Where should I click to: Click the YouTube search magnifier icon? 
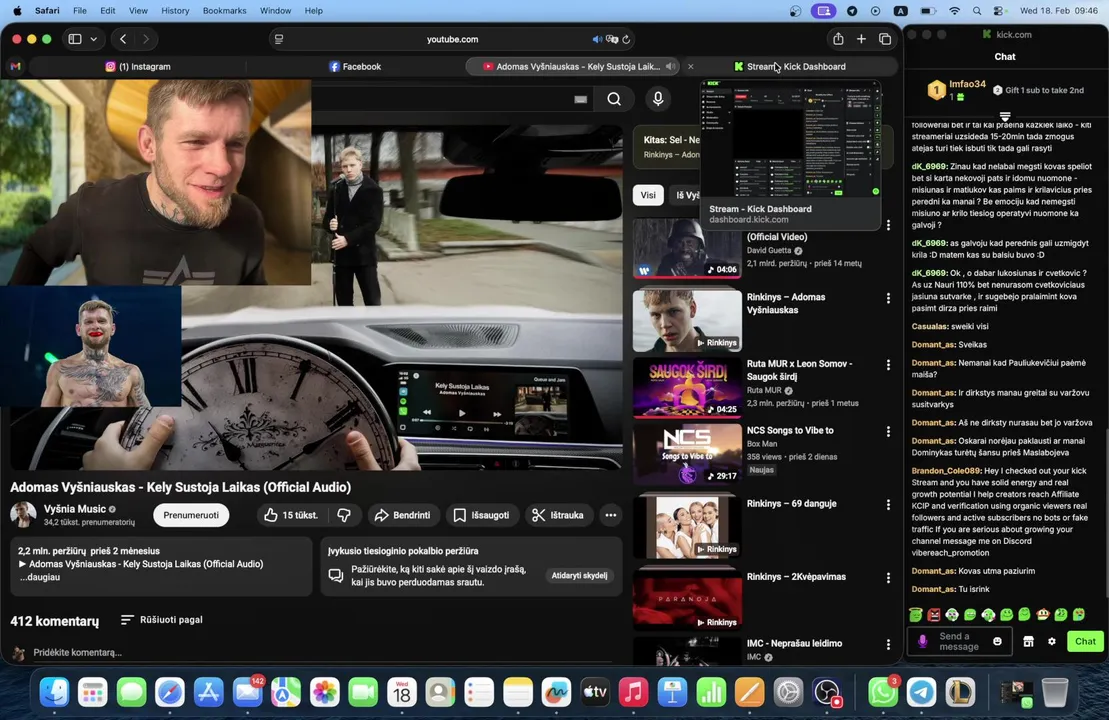(x=614, y=99)
